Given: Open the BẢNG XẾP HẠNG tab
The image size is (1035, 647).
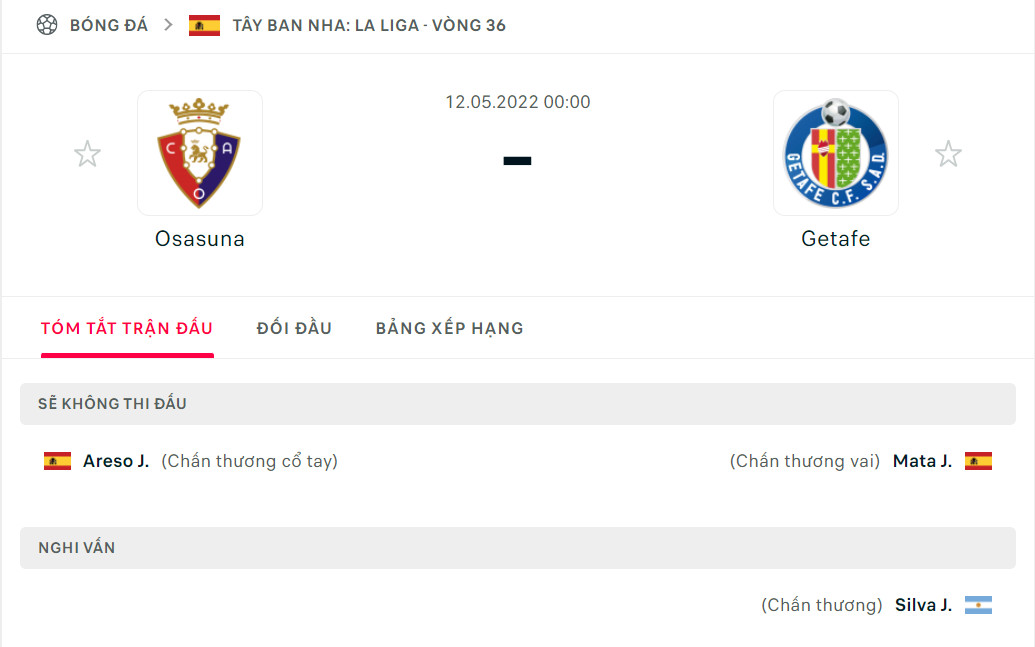Looking at the screenshot, I should click(x=449, y=327).
